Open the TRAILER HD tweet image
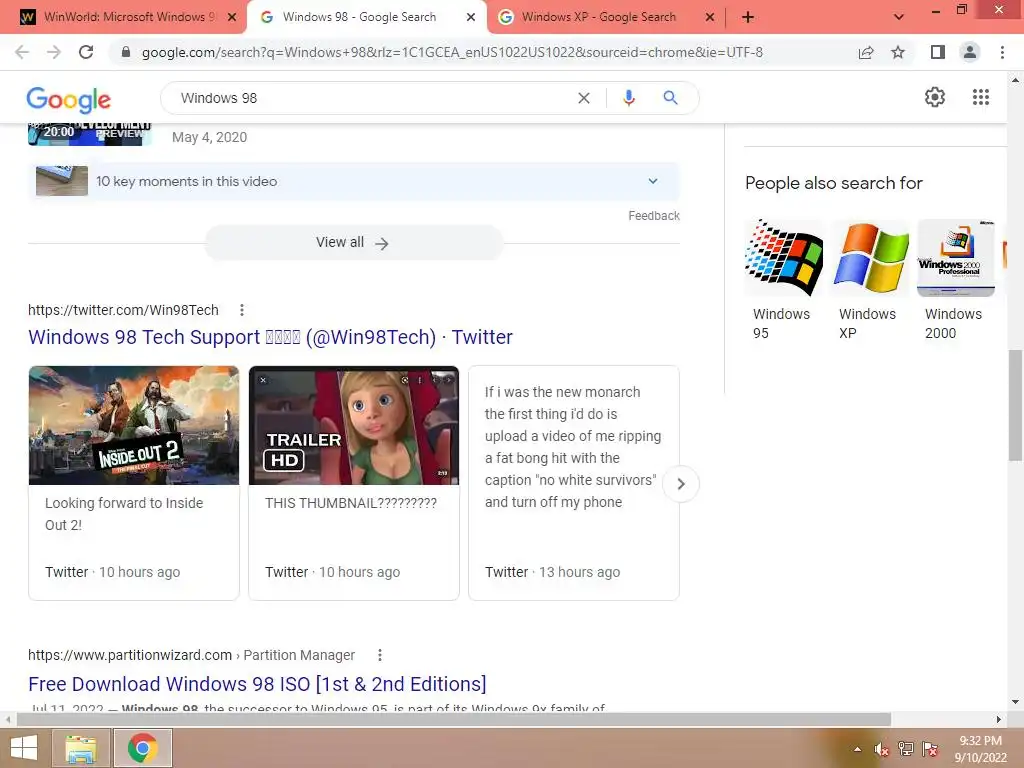1024x768 pixels. [x=354, y=425]
